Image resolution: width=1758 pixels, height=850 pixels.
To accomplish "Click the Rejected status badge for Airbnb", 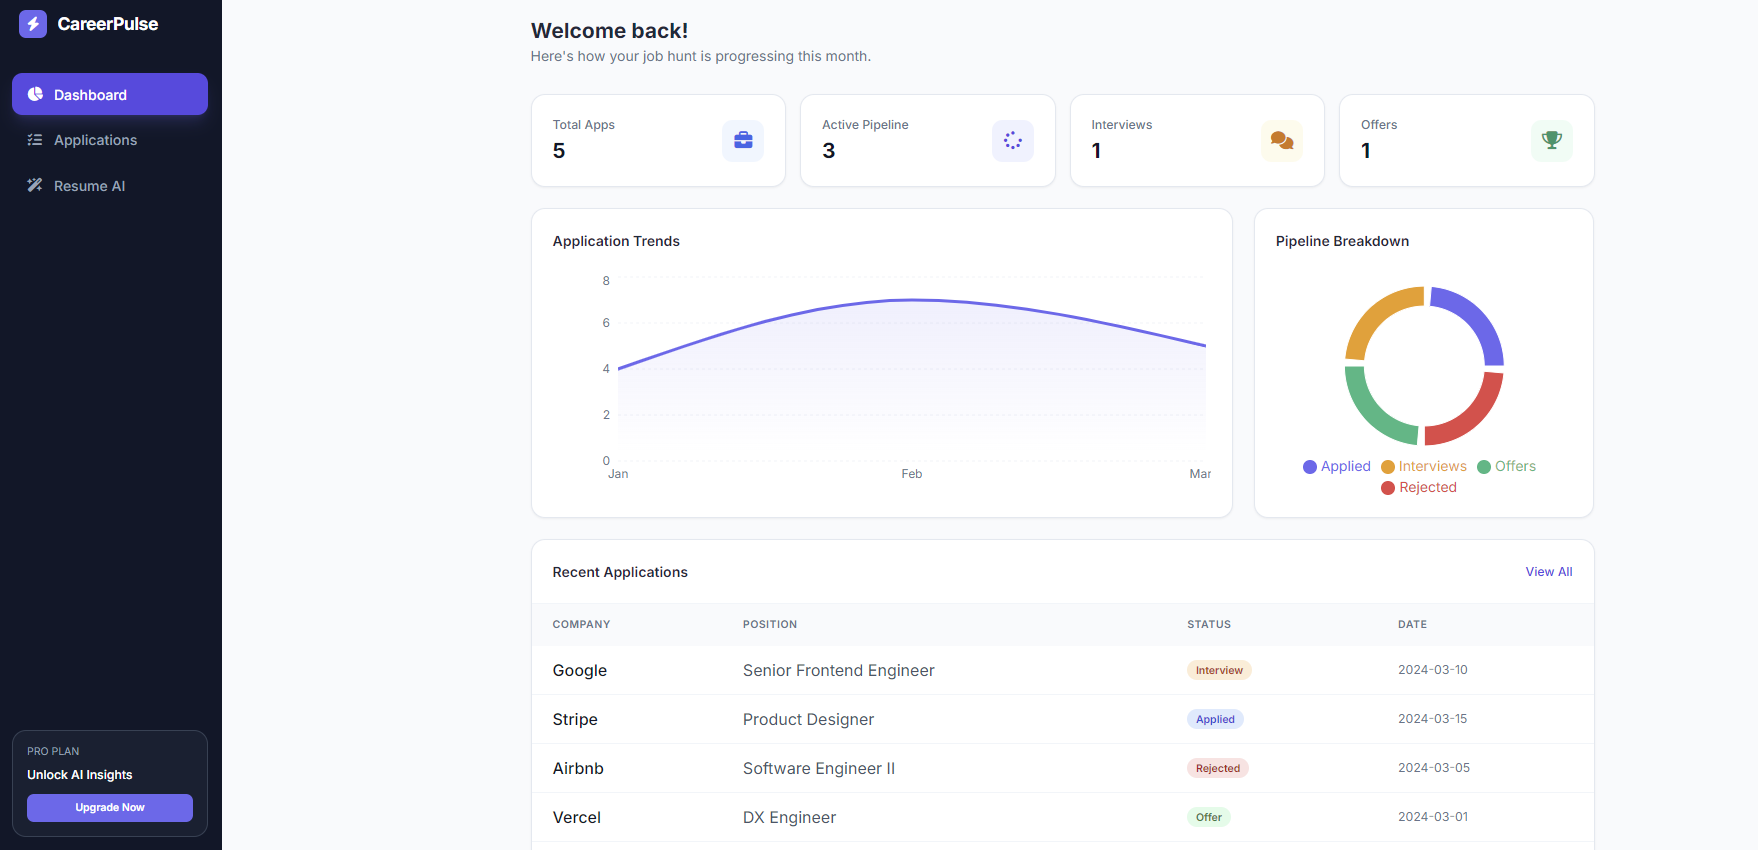I will [x=1217, y=768].
